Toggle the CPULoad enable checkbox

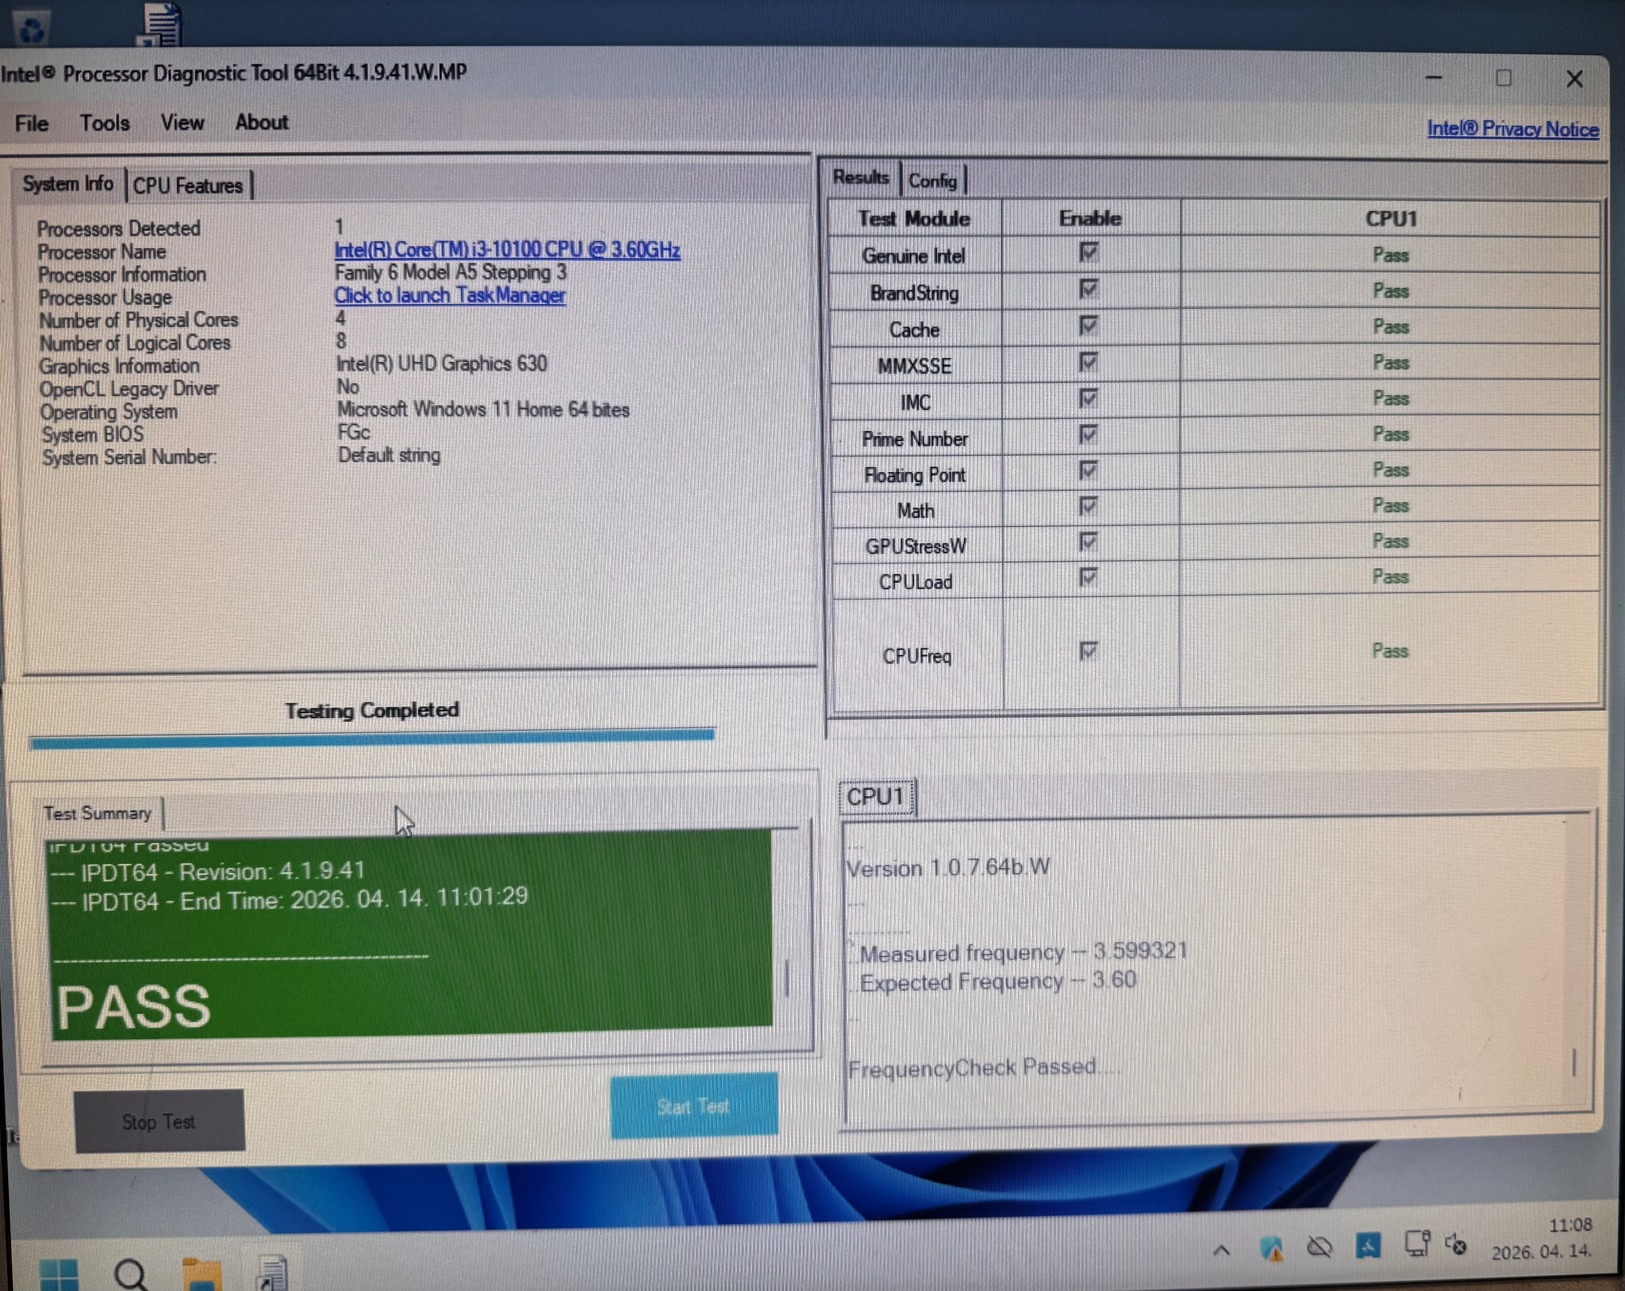click(1089, 577)
